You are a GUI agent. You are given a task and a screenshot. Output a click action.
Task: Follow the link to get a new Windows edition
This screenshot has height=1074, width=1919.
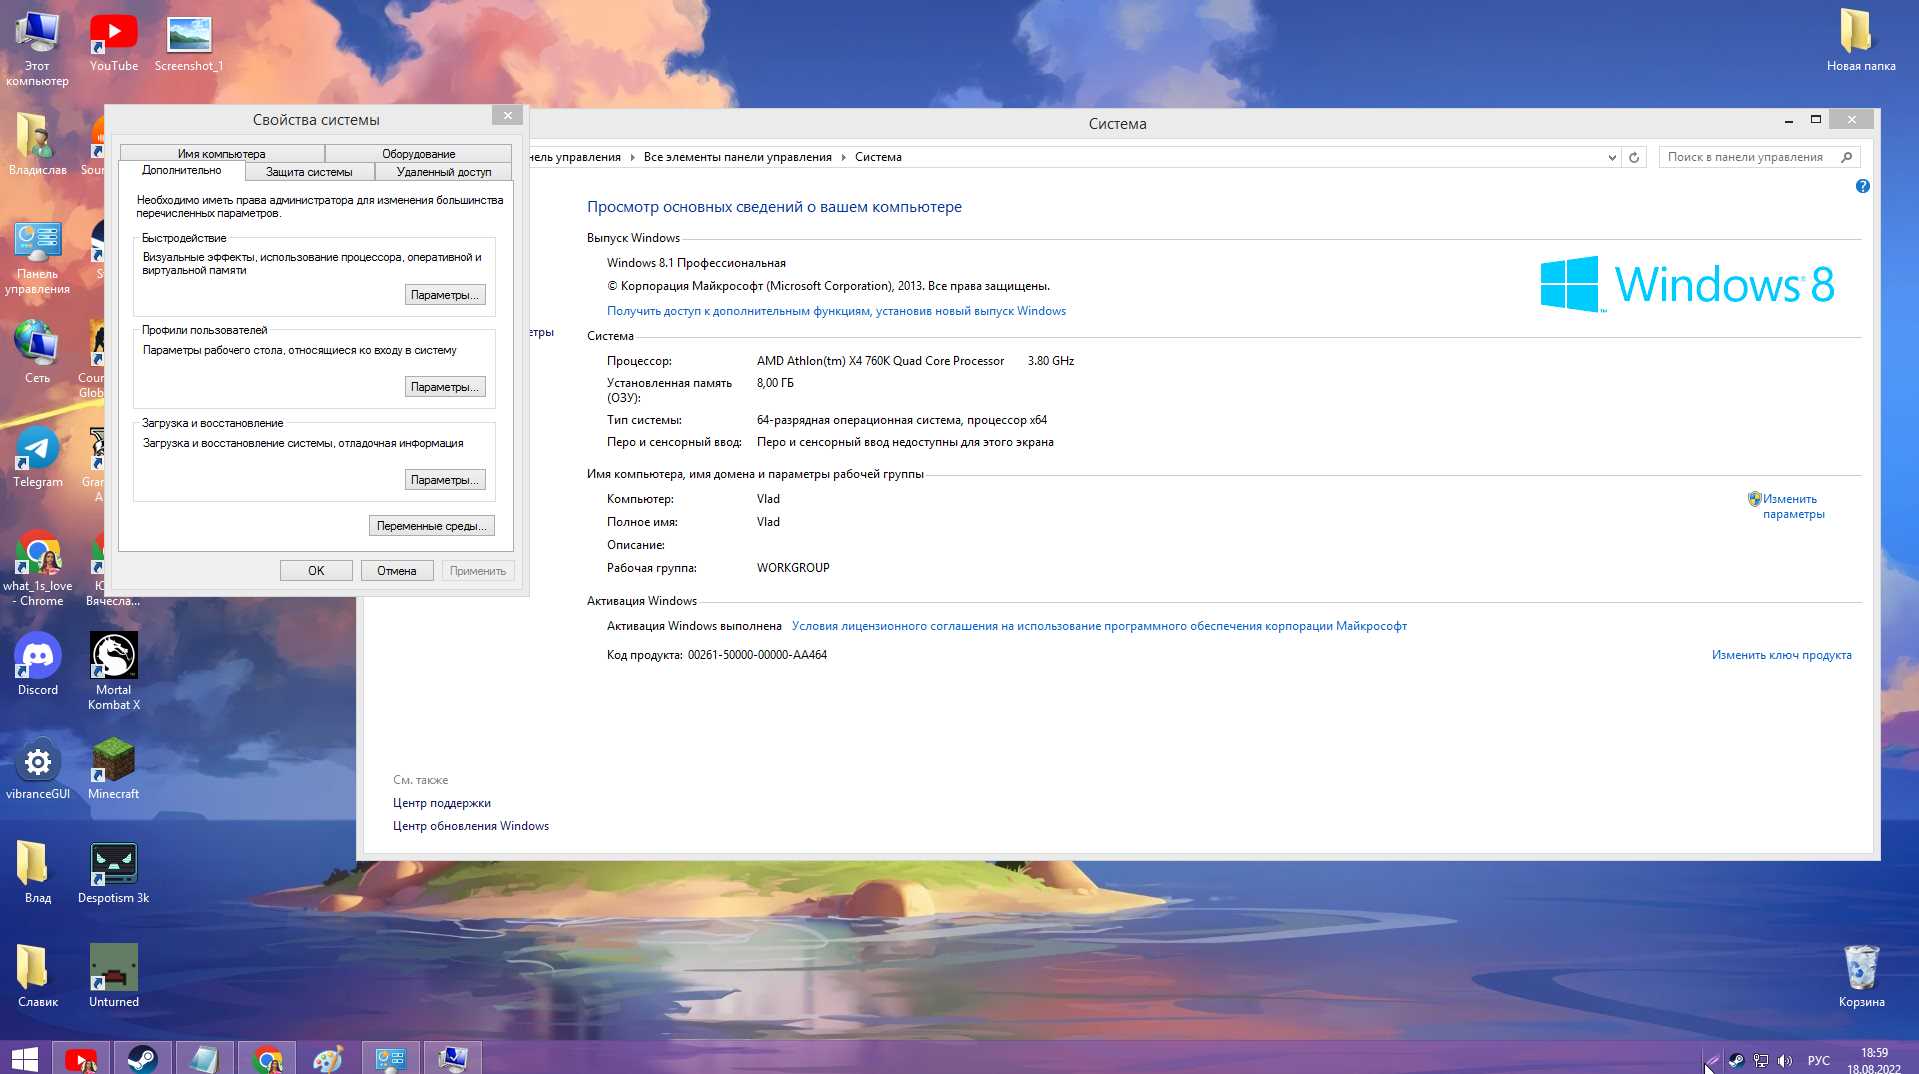pyautogui.click(x=836, y=311)
